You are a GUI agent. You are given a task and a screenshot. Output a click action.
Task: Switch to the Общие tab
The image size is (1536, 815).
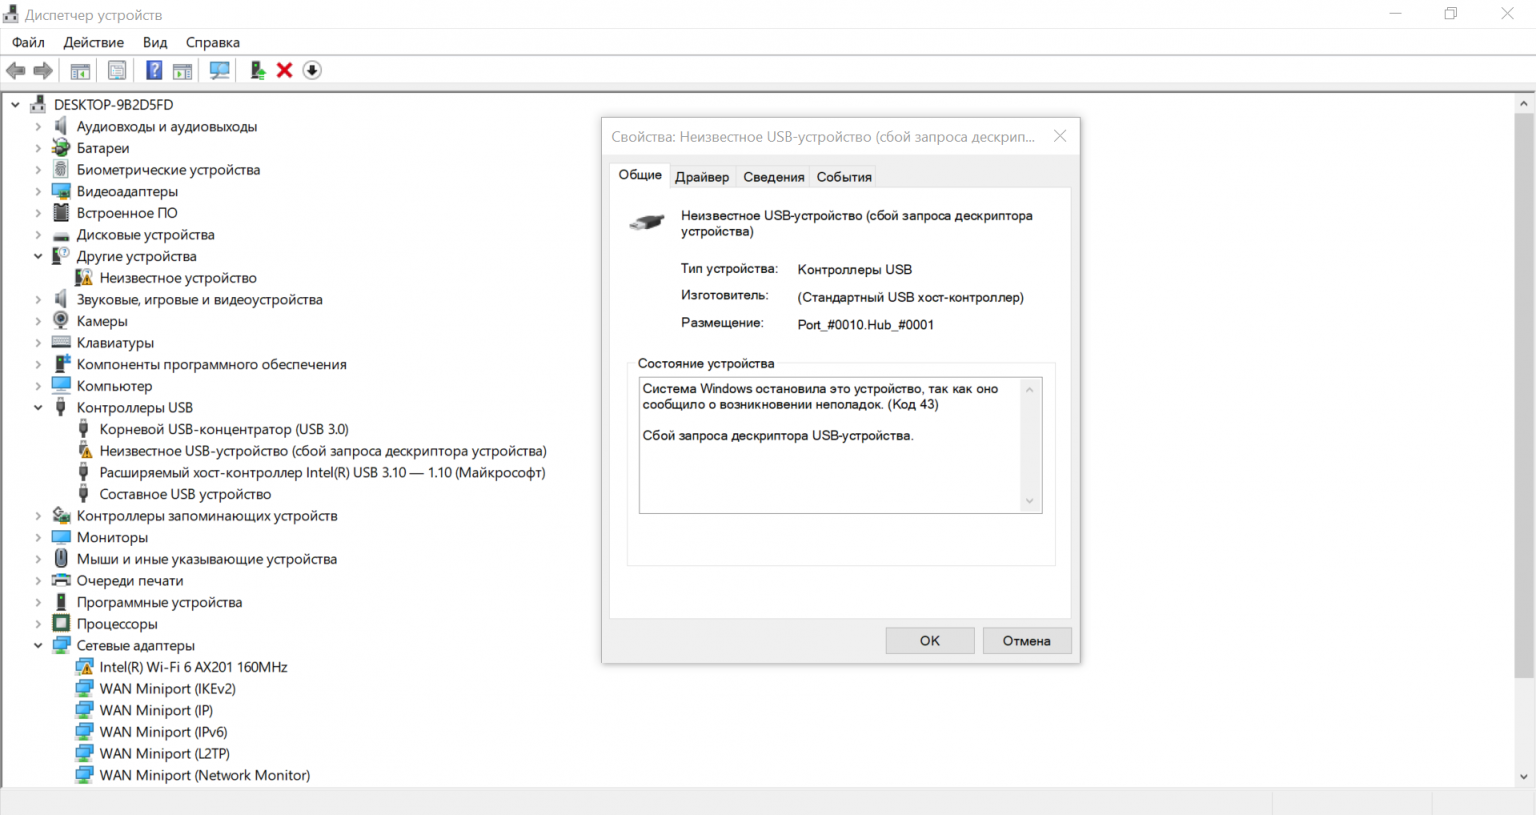(x=640, y=175)
